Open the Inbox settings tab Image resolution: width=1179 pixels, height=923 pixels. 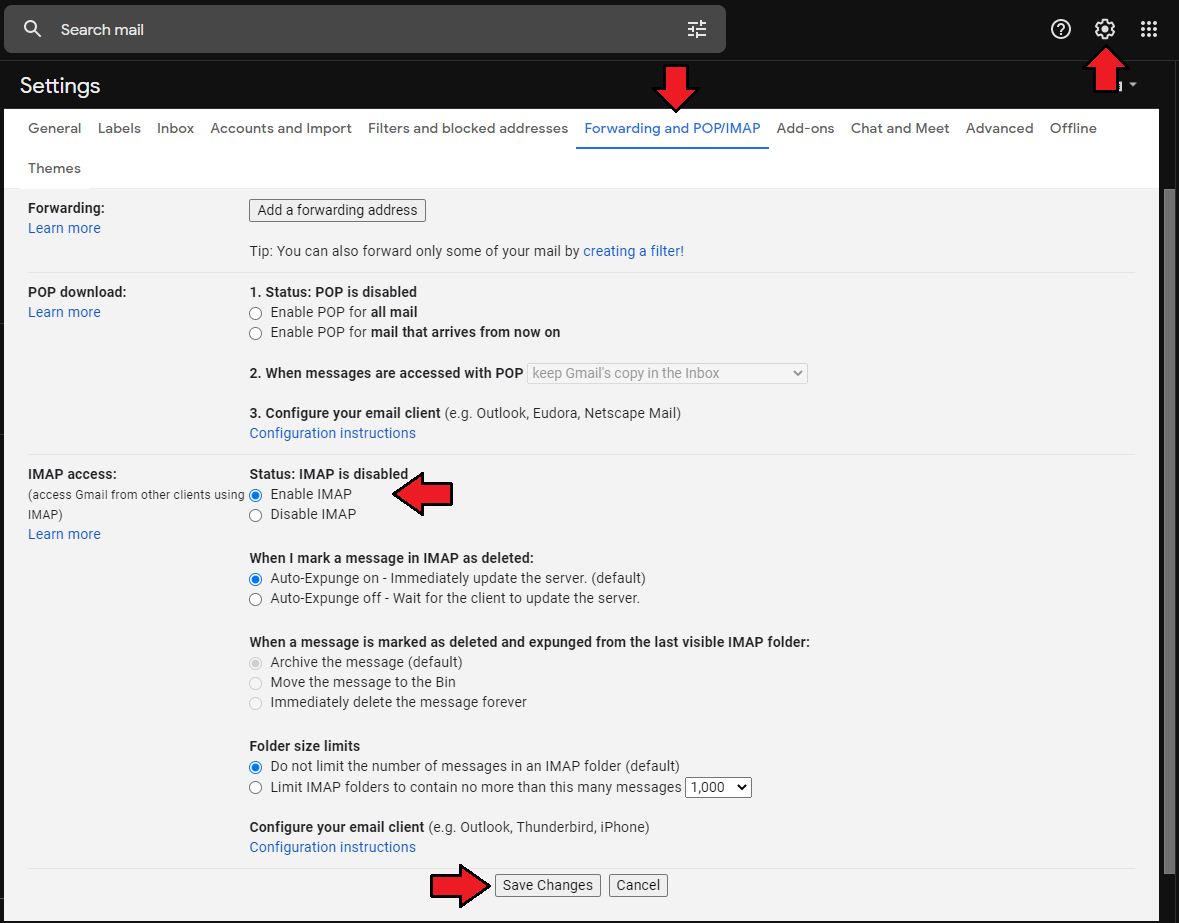click(x=175, y=129)
